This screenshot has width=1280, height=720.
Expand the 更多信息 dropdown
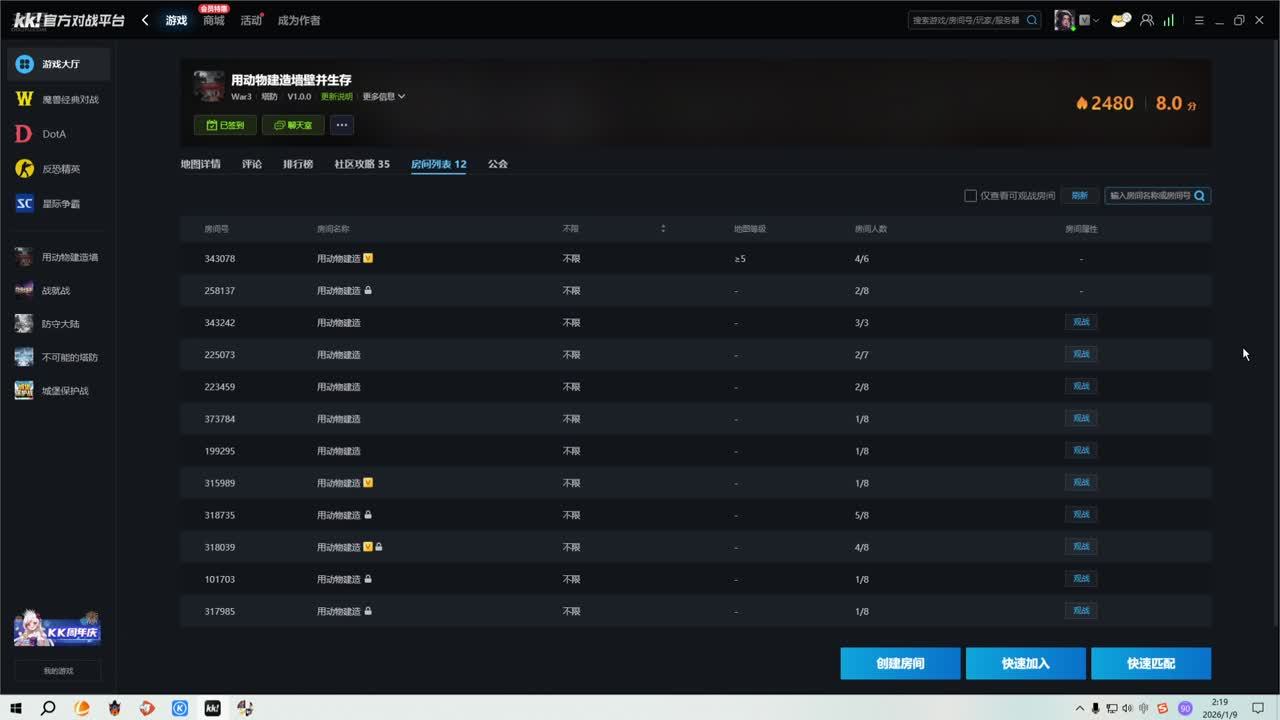[384, 97]
